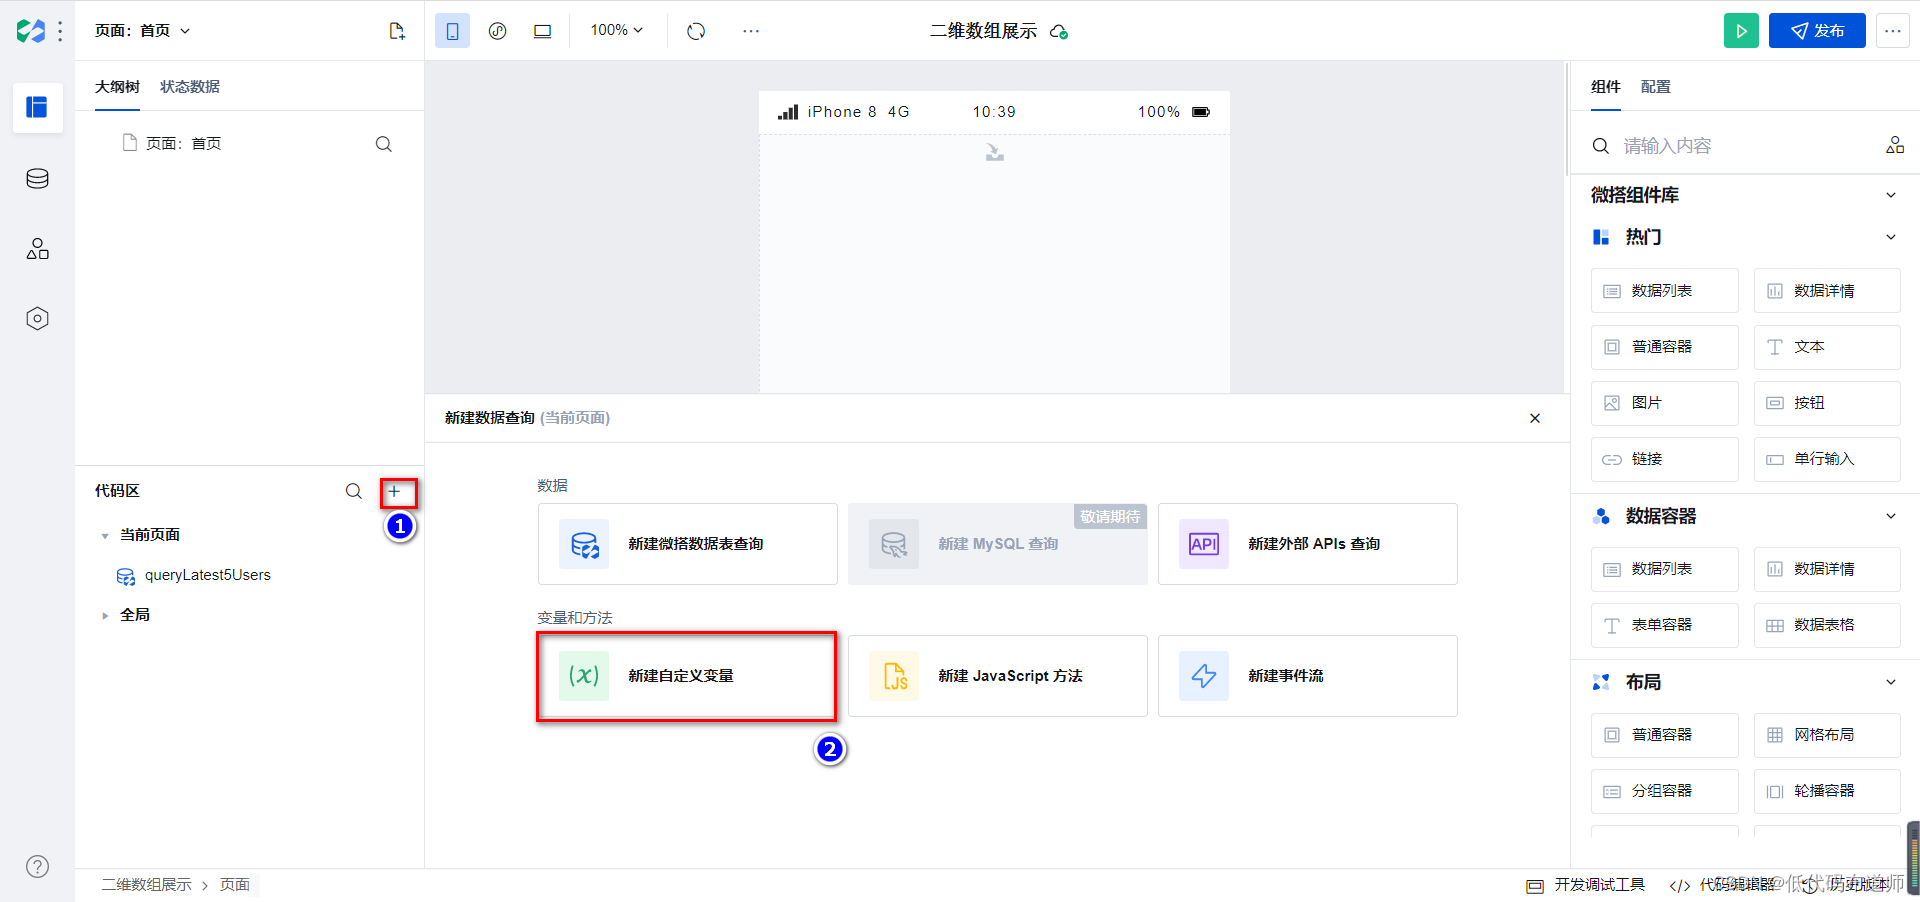The image size is (1920, 902).
Task: Pick the 链接 component
Action: pos(1665,459)
